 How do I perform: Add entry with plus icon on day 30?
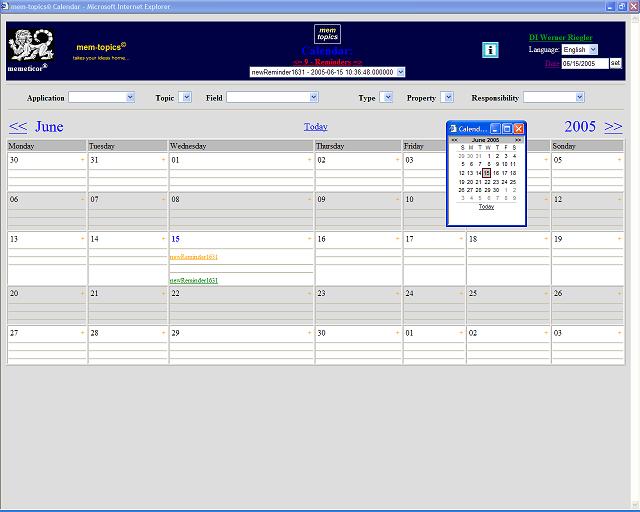click(x=82, y=160)
